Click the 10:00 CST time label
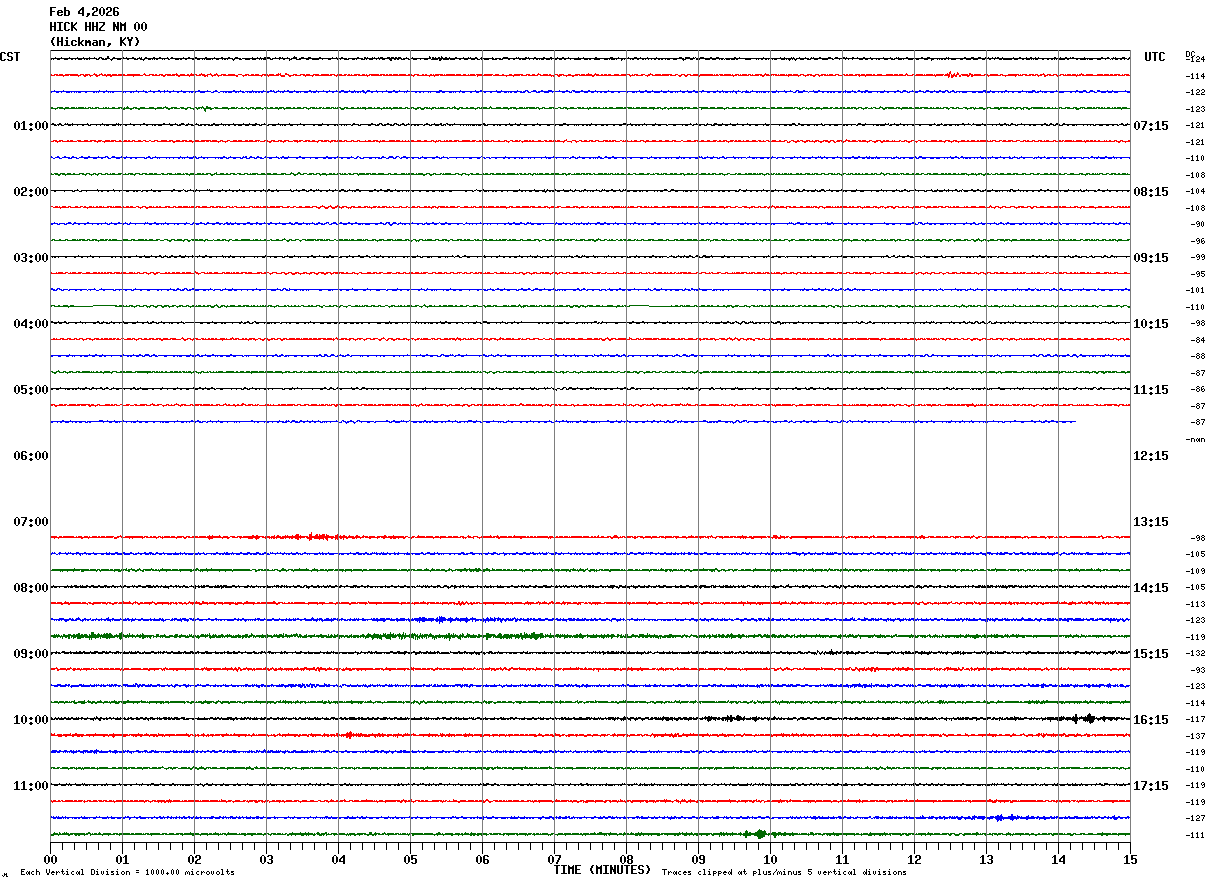 (x=31, y=720)
